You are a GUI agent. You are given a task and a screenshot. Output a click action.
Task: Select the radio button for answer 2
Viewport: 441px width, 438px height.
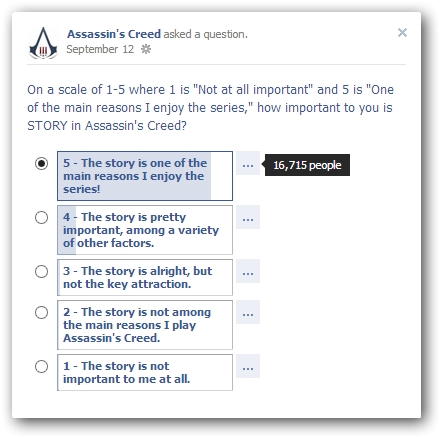[x=41, y=312]
